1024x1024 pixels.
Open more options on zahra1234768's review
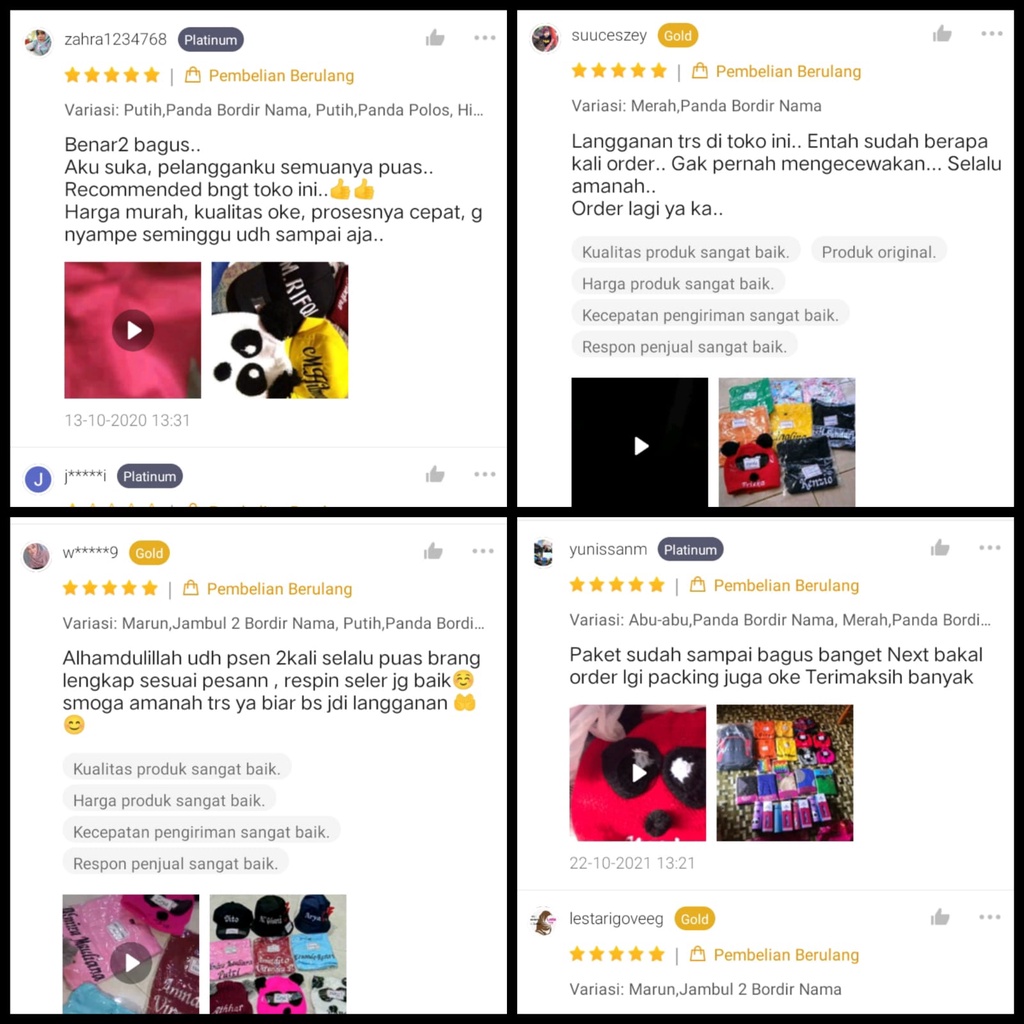point(485,38)
